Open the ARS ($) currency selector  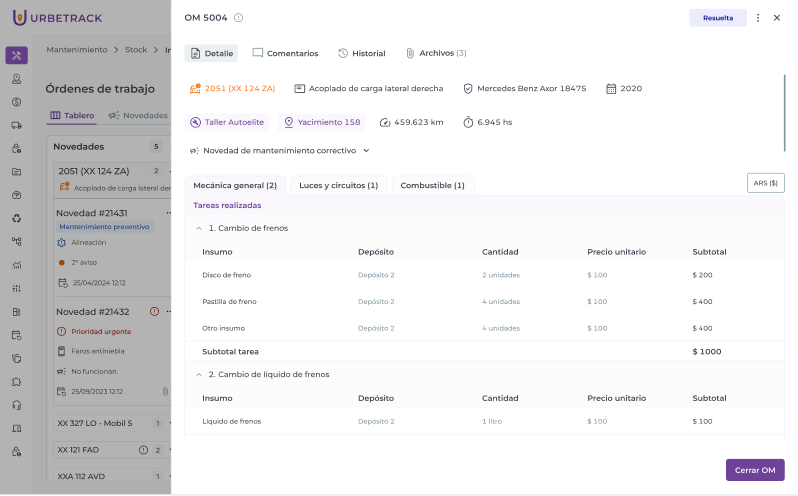[765, 183]
